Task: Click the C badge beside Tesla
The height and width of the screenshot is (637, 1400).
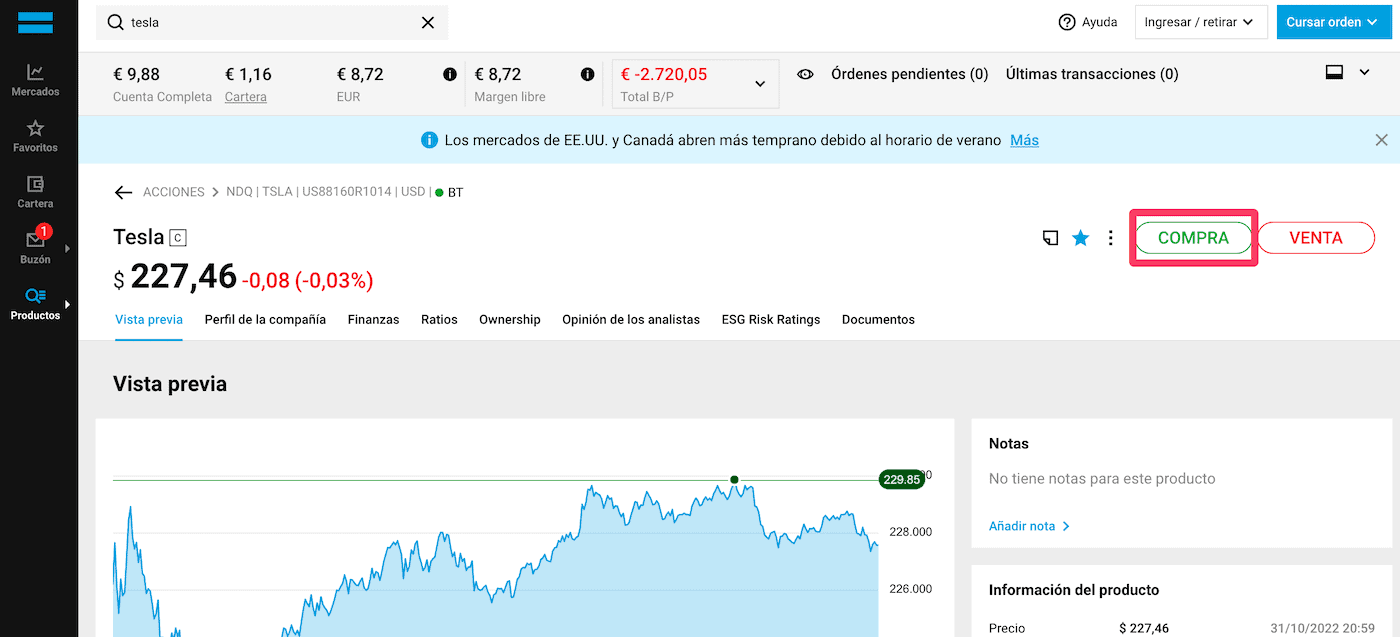Action: [x=178, y=238]
